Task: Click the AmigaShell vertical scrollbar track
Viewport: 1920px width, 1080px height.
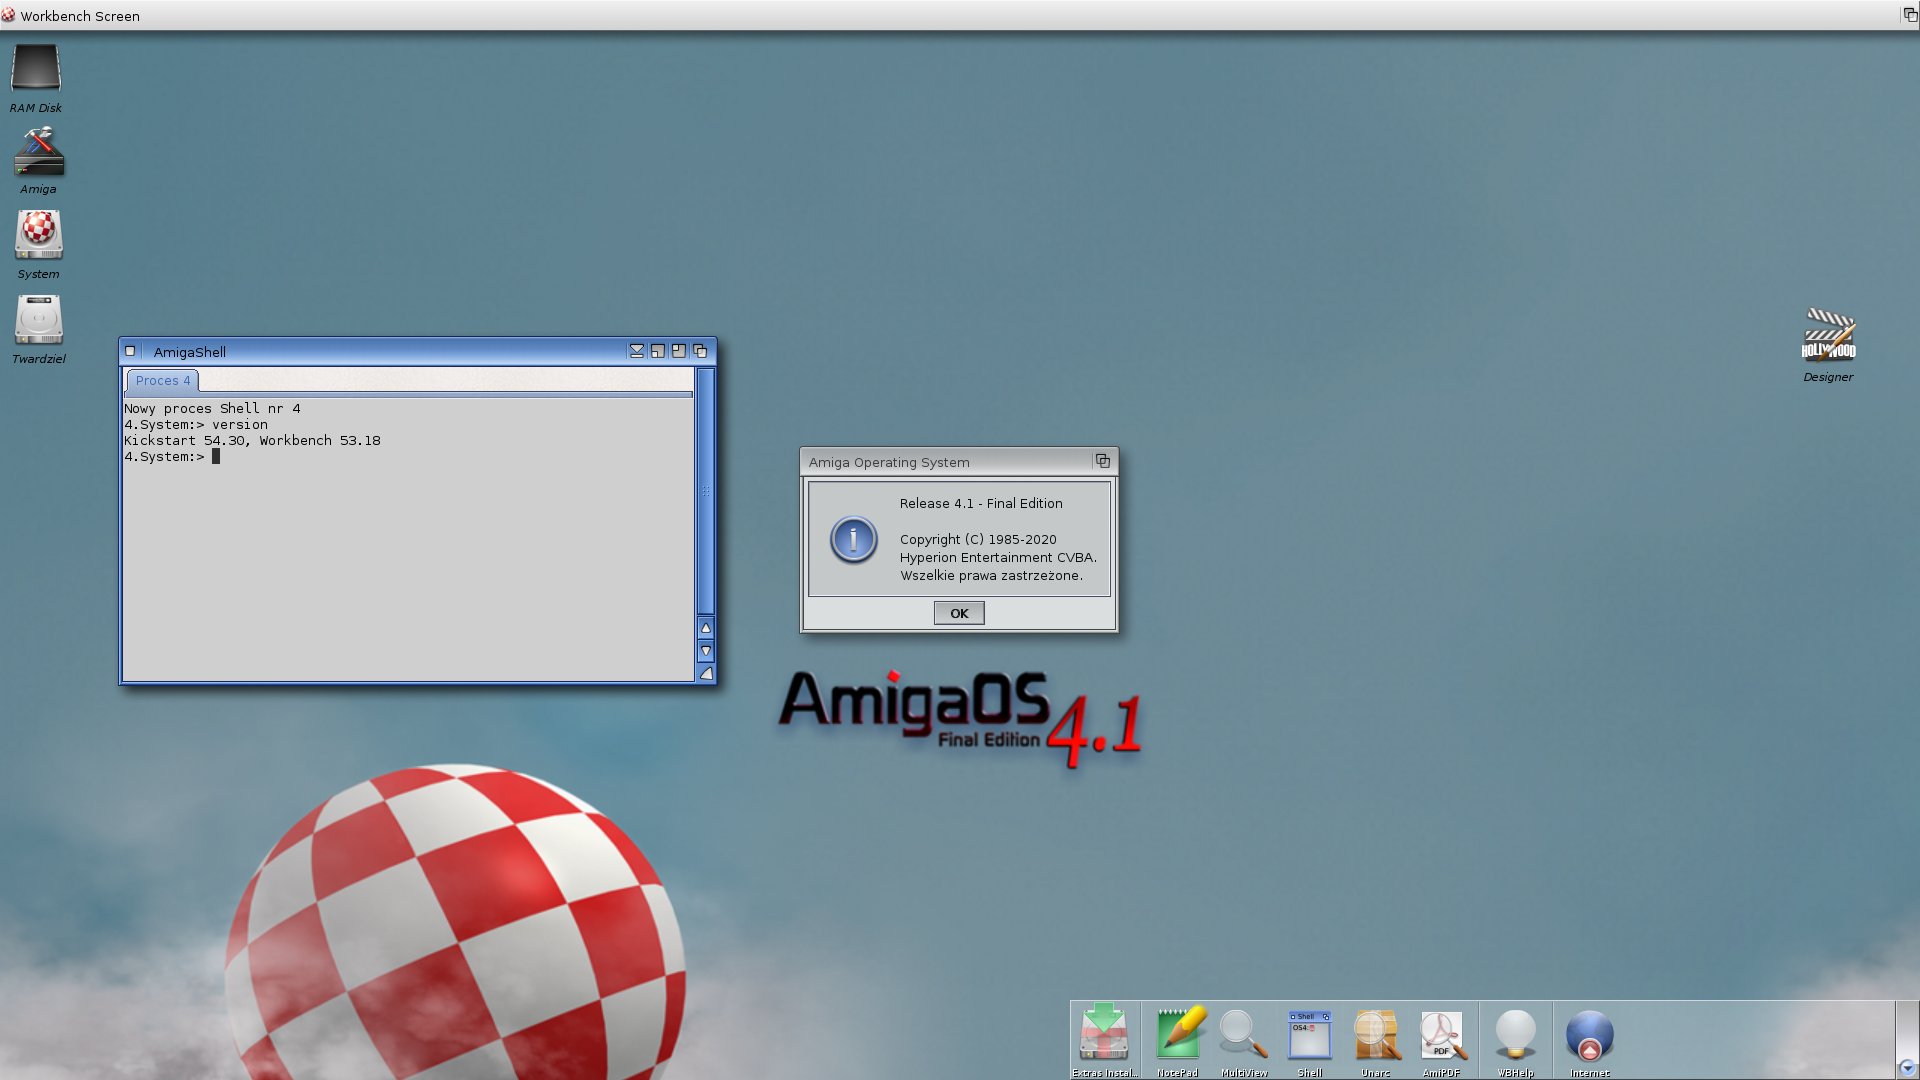Action: point(705,491)
